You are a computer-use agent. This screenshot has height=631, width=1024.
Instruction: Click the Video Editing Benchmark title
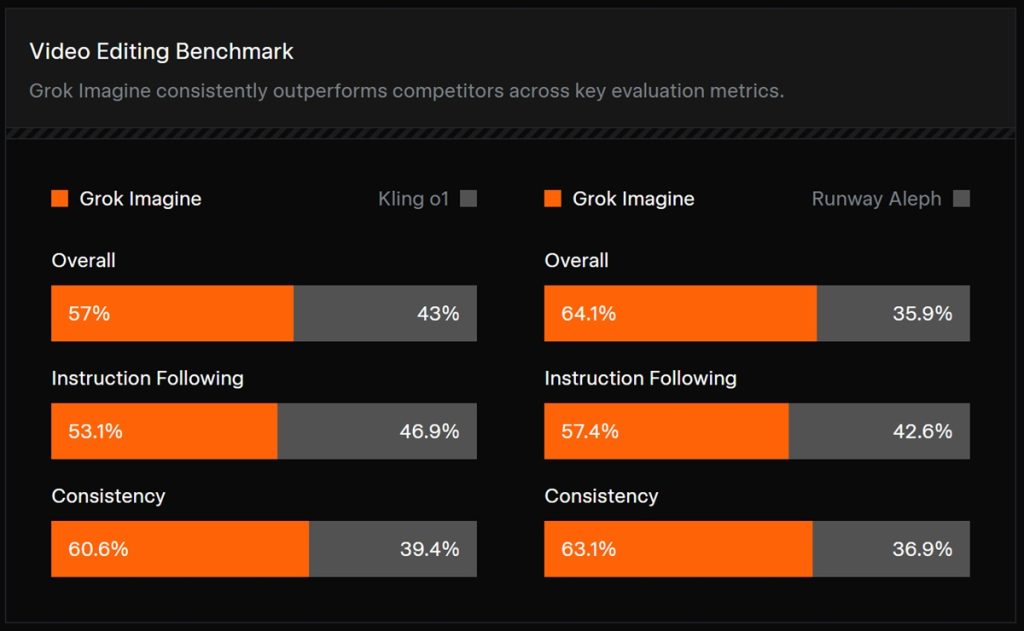[x=161, y=51]
